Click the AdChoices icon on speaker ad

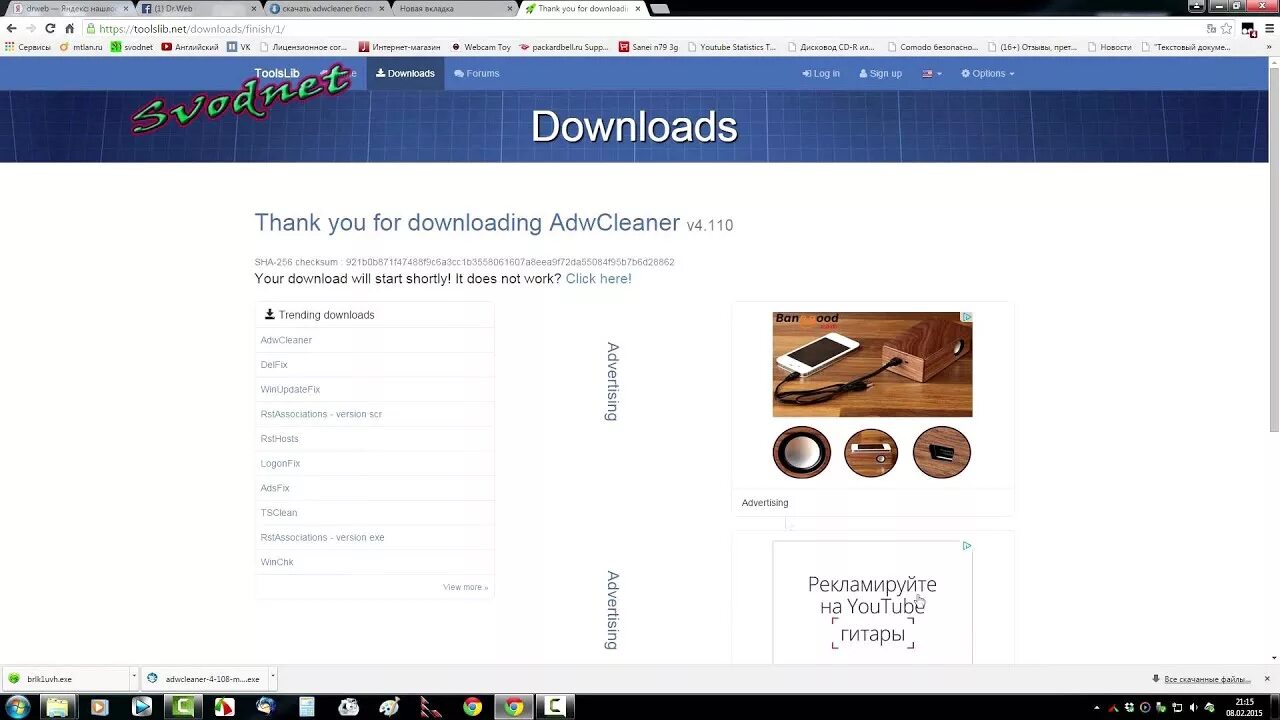[967, 317]
